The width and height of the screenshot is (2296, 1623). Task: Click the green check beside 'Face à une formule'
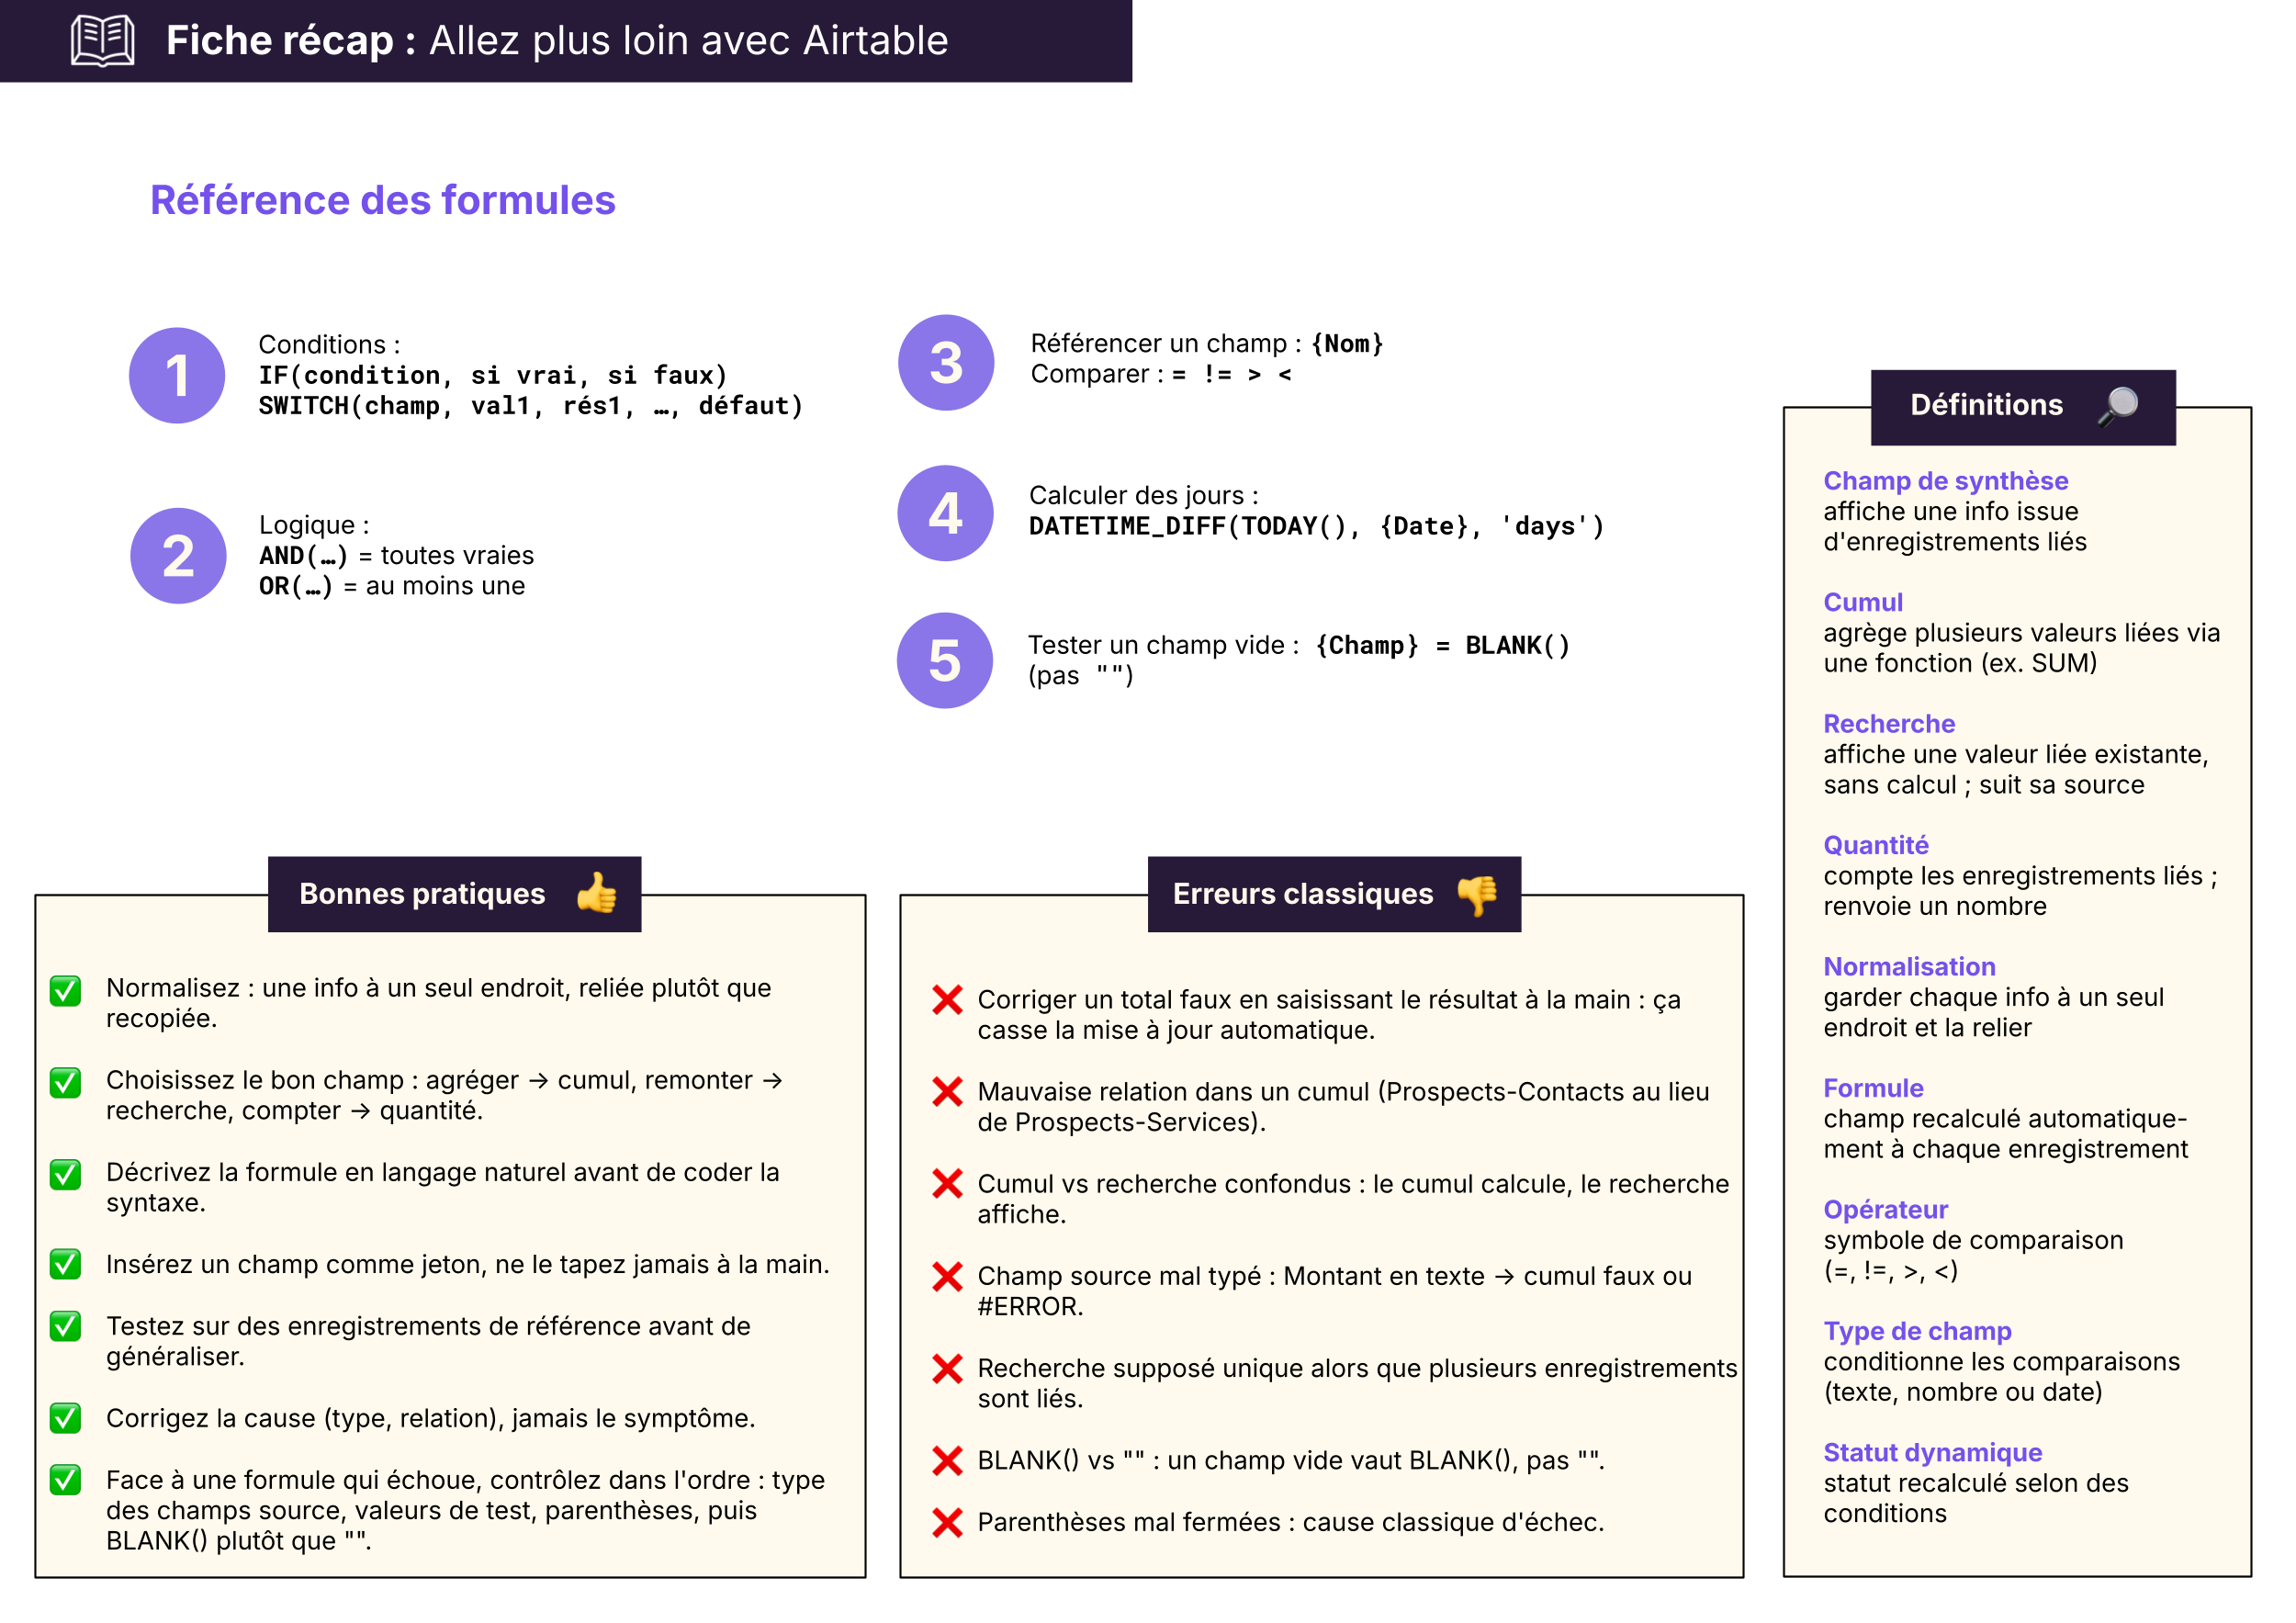[x=66, y=1480]
